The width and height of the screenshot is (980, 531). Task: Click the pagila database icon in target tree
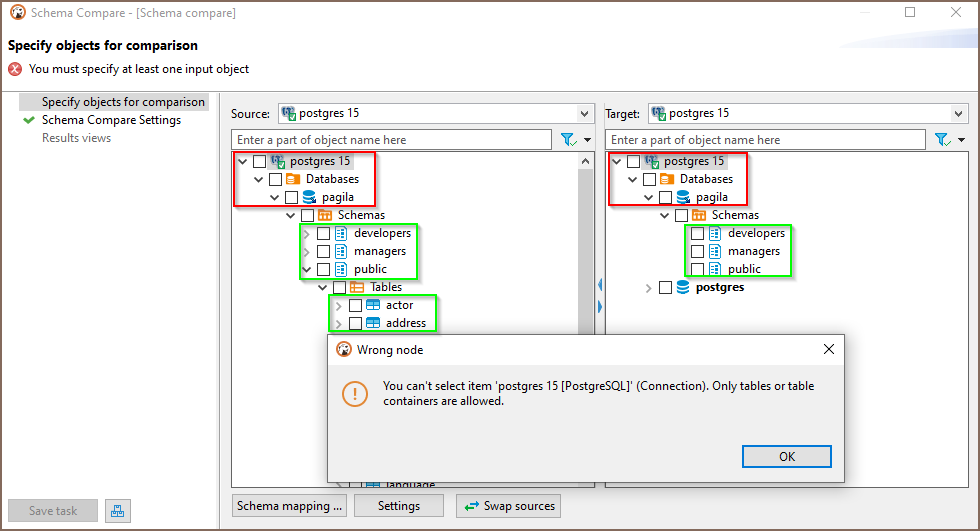683,197
